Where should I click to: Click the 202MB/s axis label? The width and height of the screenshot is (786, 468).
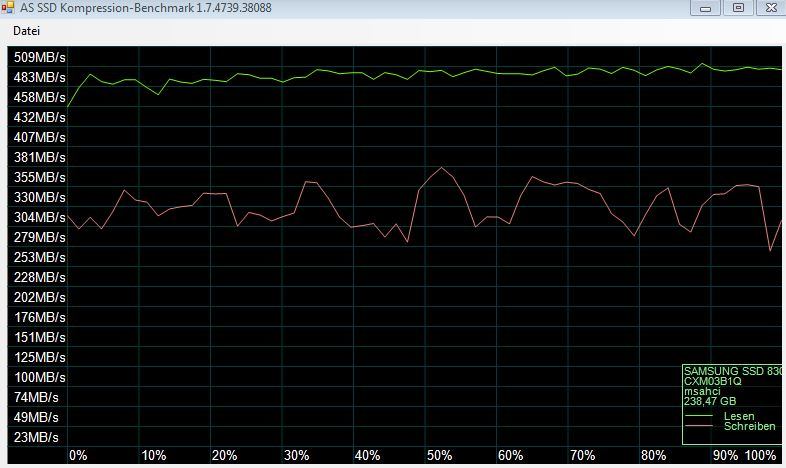(40, 297)
